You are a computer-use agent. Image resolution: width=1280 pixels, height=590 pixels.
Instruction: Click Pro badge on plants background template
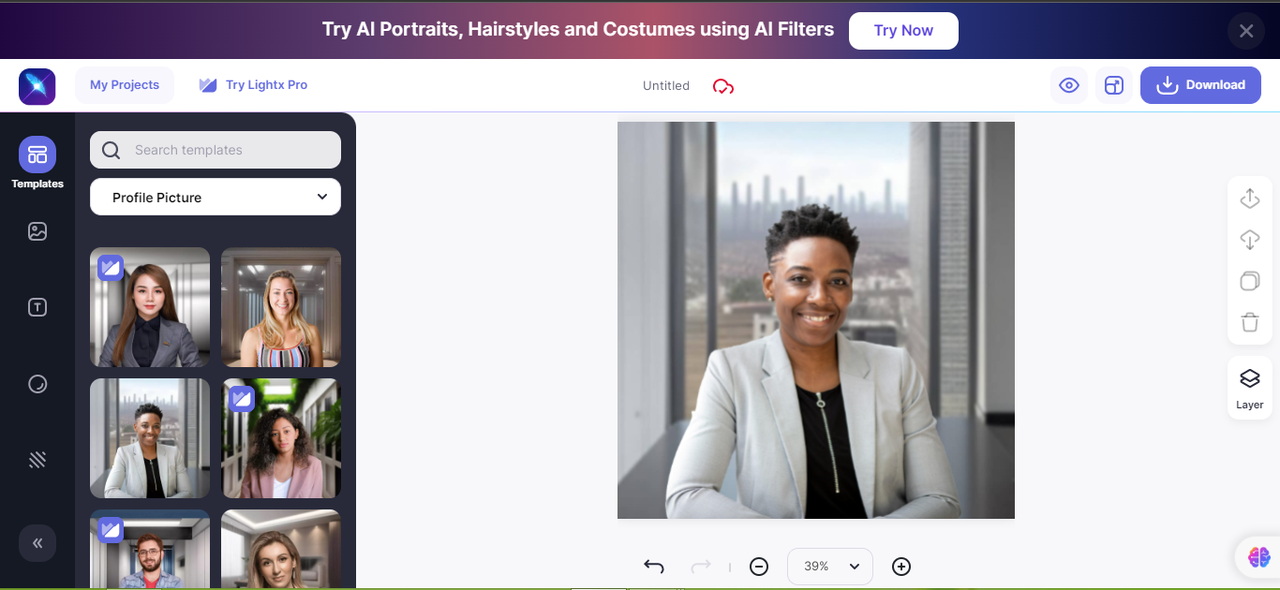pos(241,398)
